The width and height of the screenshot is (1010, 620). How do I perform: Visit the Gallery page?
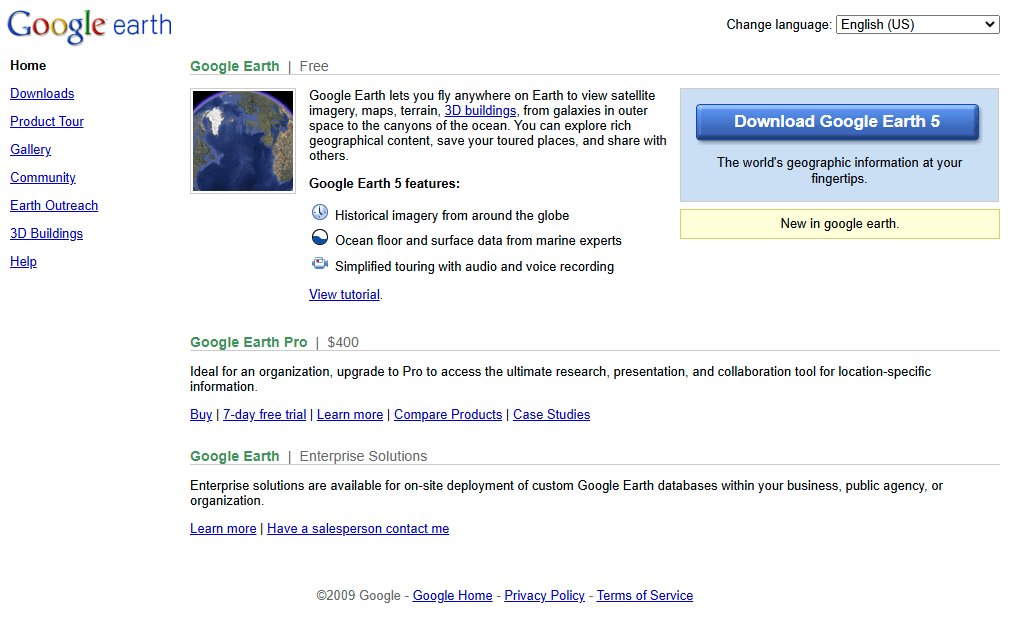30,149
